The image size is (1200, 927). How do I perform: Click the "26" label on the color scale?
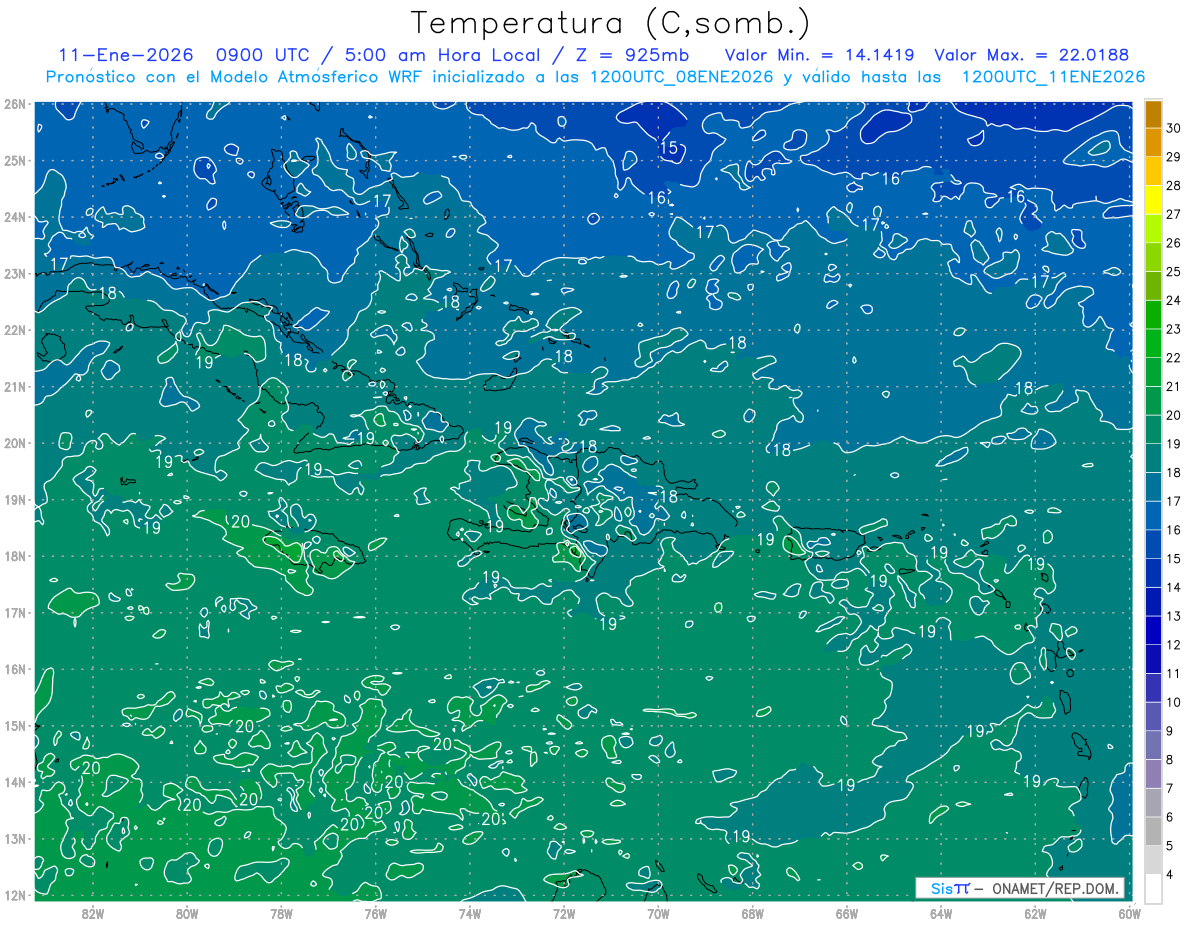click(1174, 242)
